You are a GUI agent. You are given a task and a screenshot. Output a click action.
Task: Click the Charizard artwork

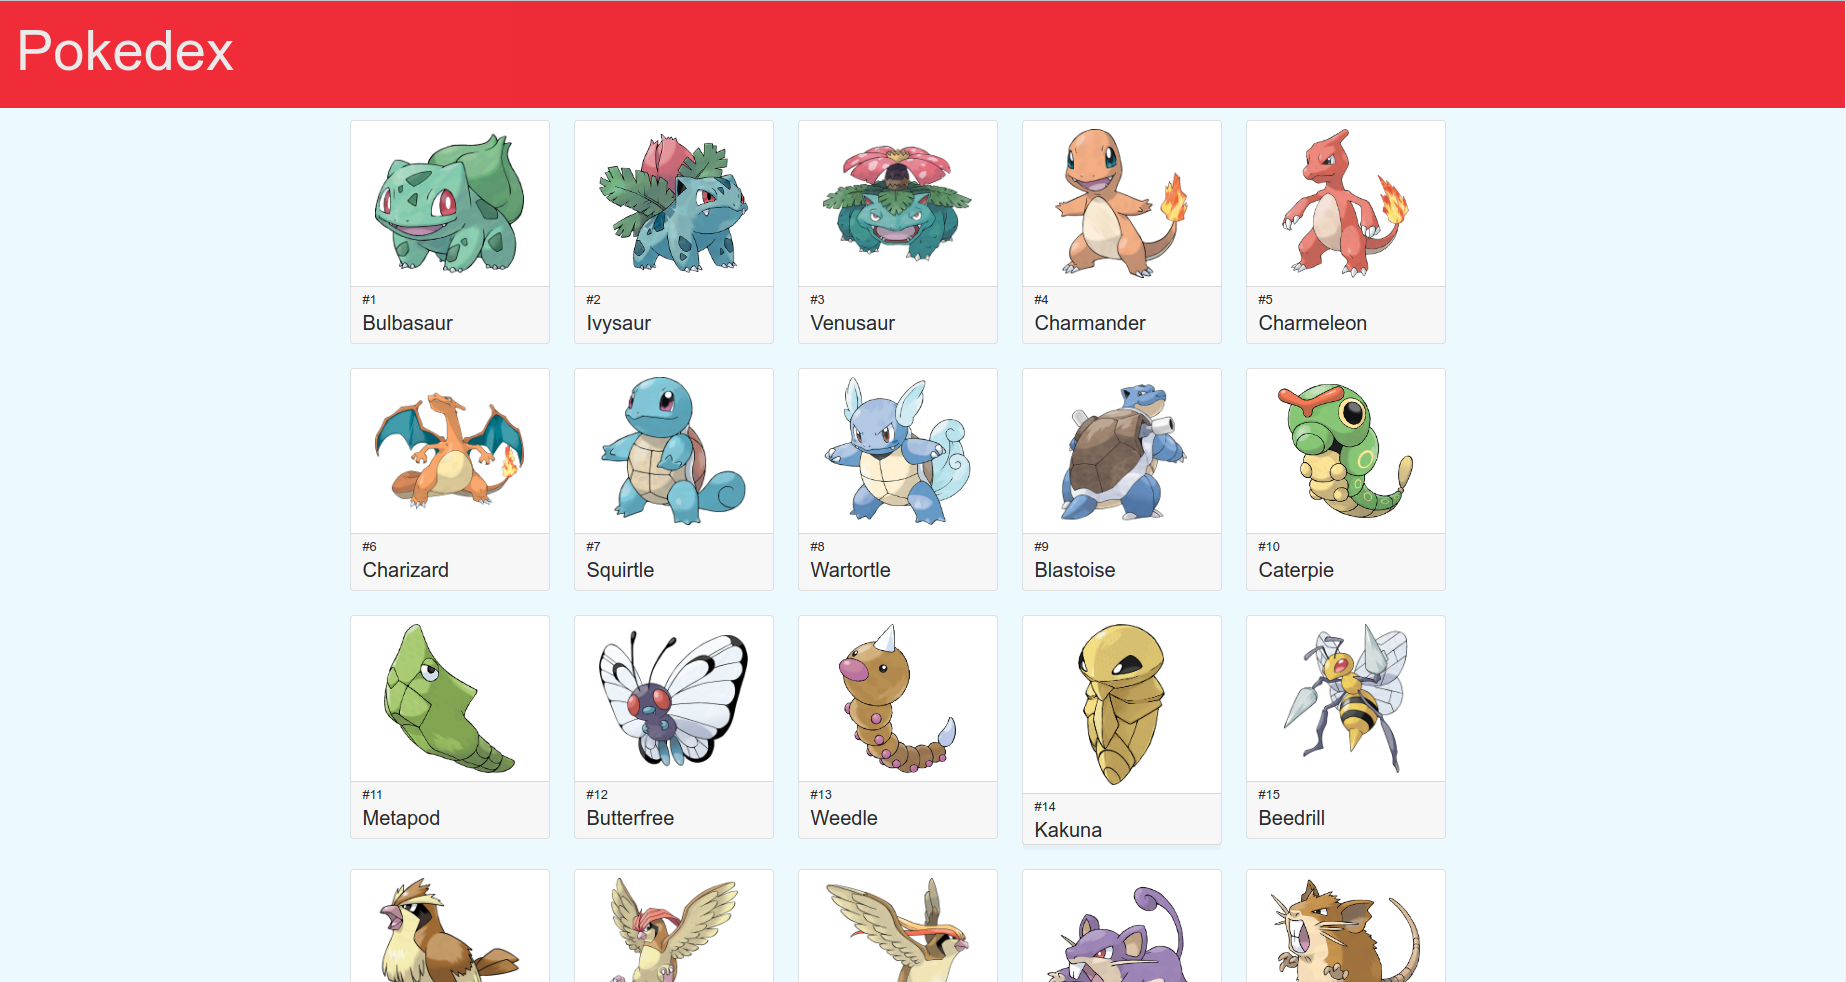[450, 451]
